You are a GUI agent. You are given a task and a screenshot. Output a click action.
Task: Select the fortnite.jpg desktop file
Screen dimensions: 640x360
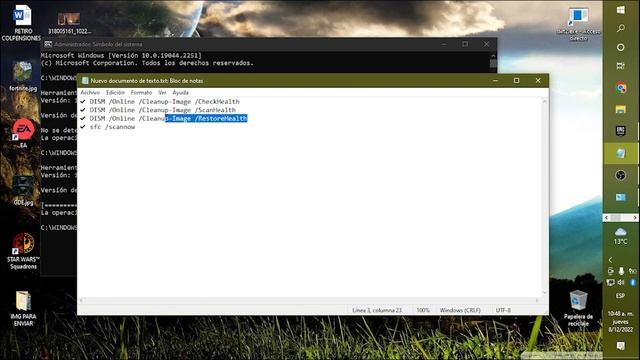(x=23, y=76)
